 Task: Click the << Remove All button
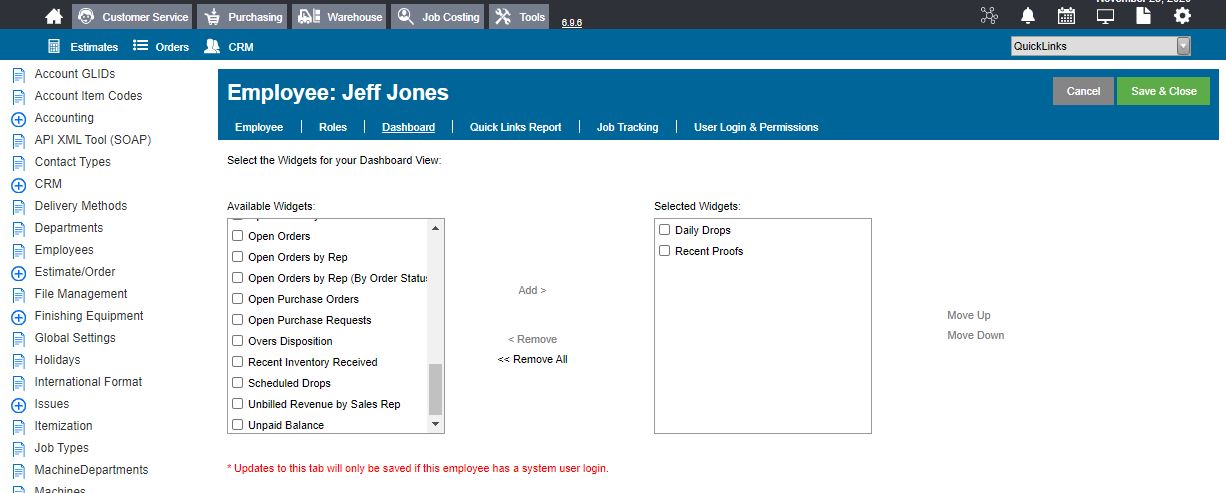(532, 359)
